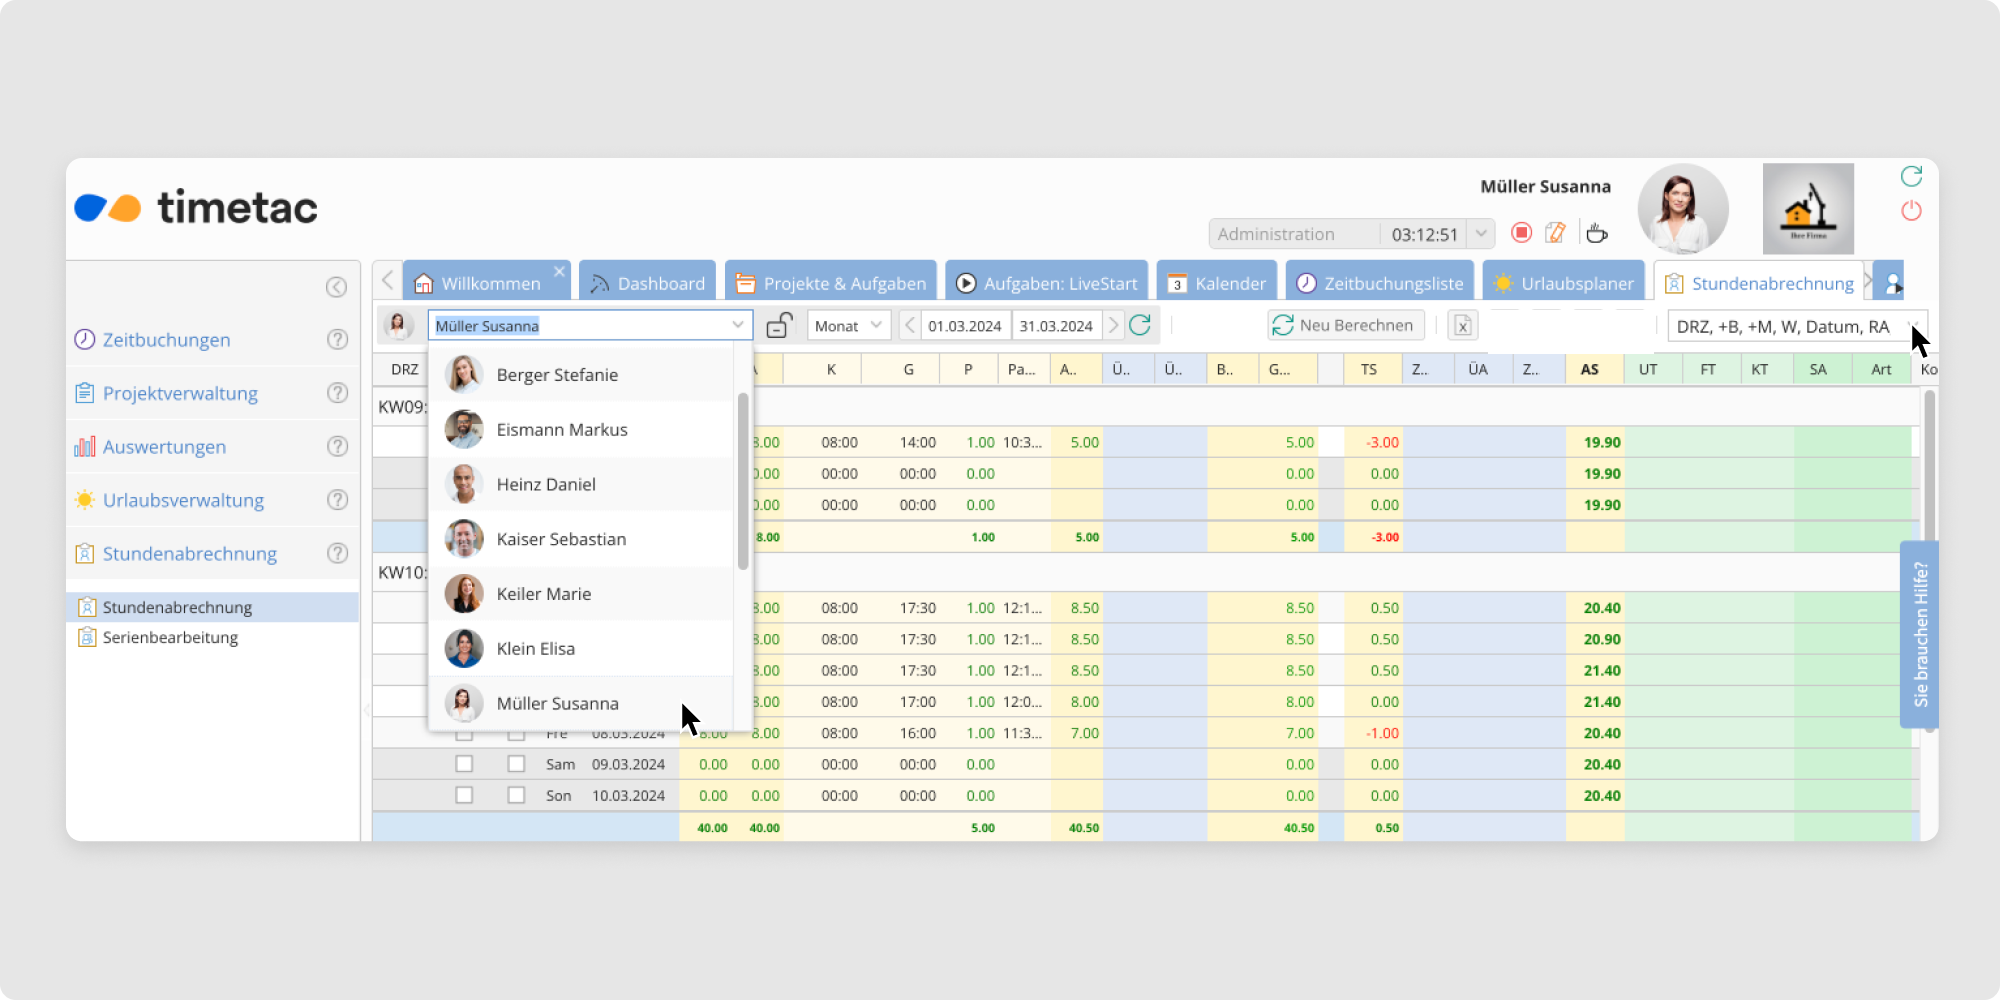Click the Excel export icon
The height and width of the screenshot is (1000, 2000).
[1462, 326]
